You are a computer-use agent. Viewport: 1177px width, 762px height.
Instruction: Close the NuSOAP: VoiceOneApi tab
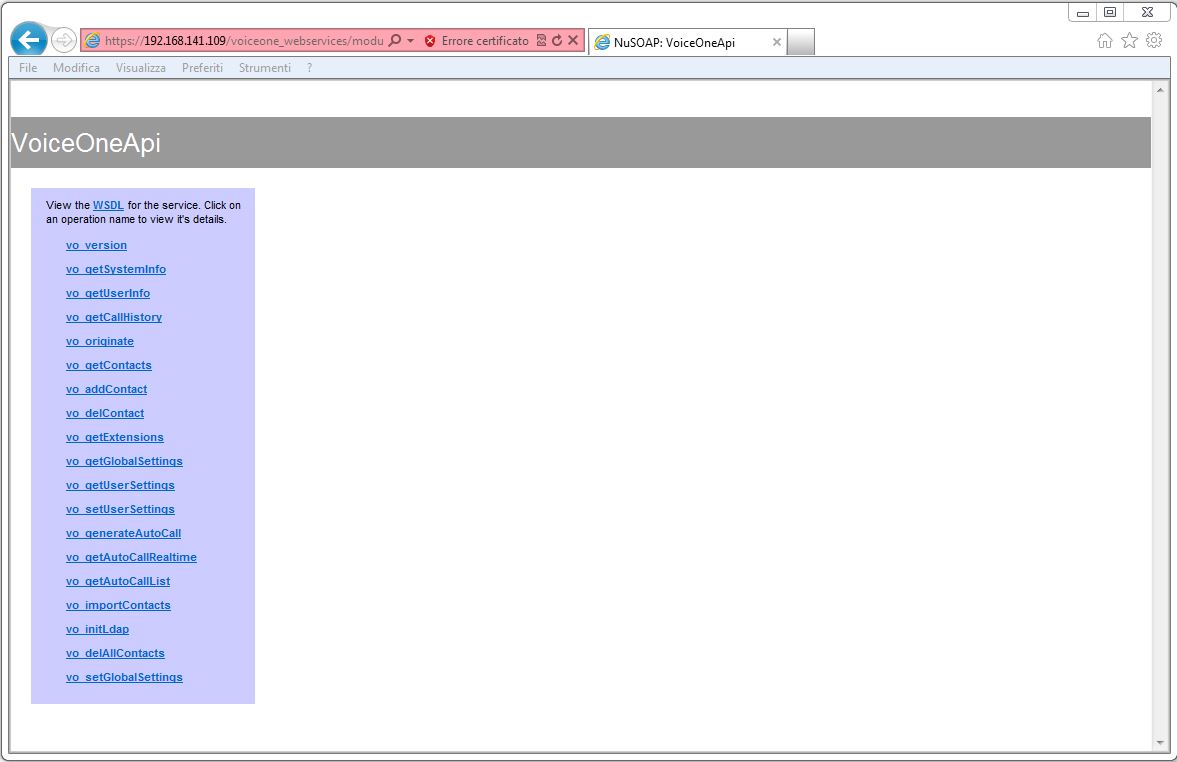(x=777, y=42)
